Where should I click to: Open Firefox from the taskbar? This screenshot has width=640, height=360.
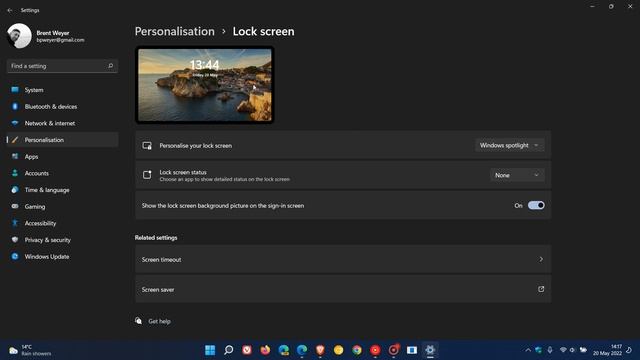[265, 350]
